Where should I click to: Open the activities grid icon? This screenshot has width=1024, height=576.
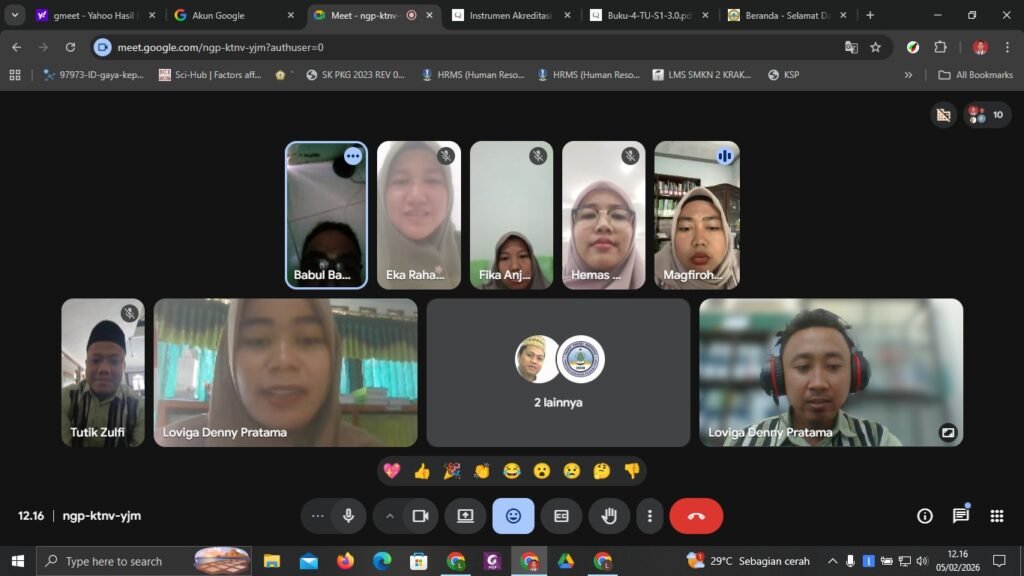pos(996,516)
